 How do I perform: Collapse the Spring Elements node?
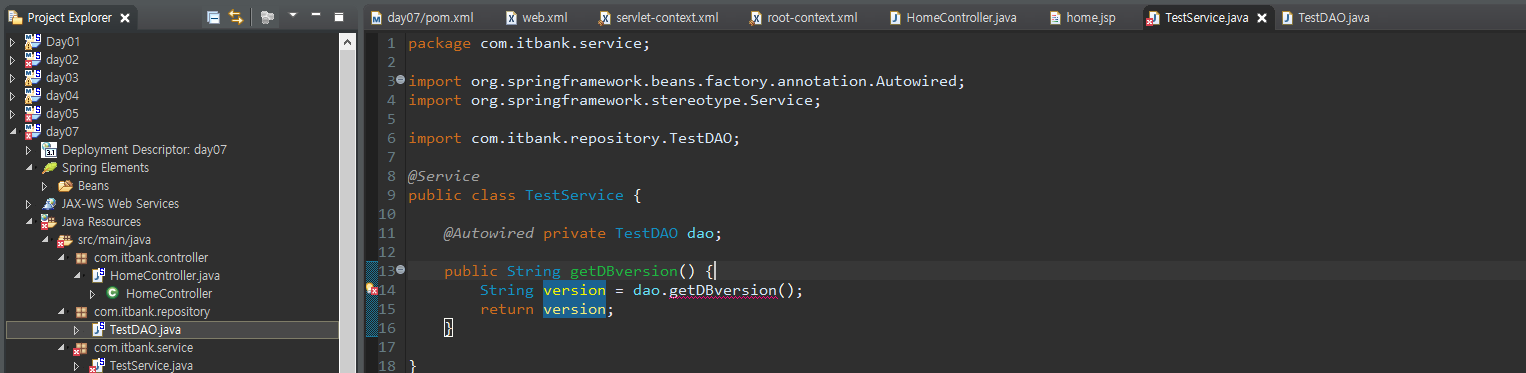(x=29, y=168)
